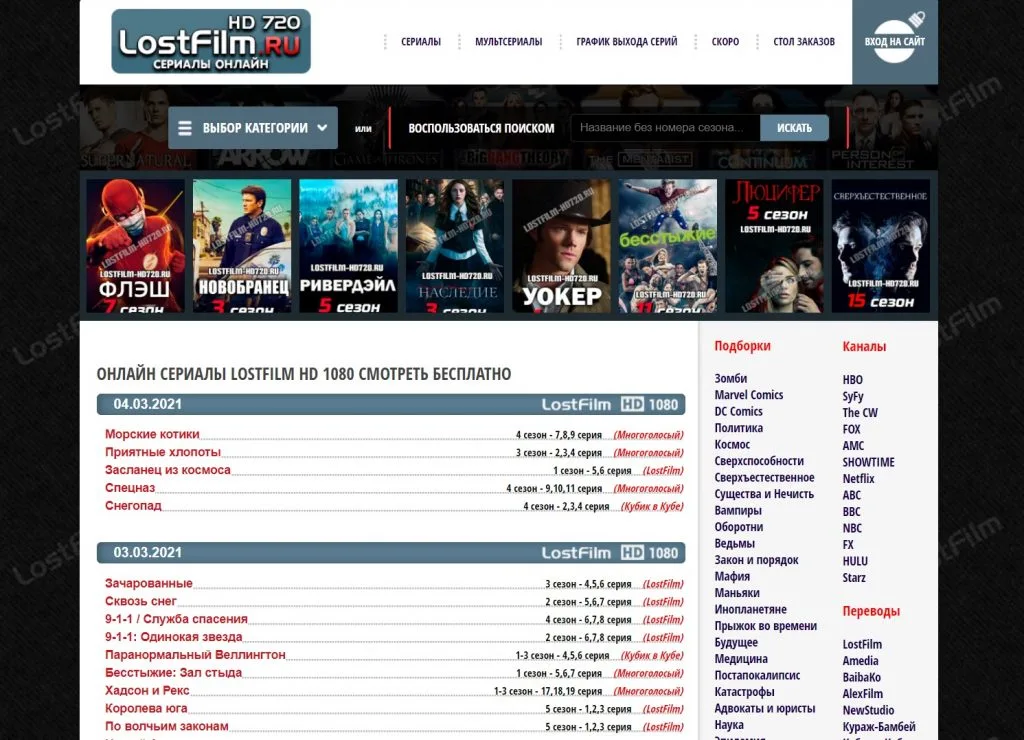Open the 'Флэш' season 7 poster

(135, 246)
